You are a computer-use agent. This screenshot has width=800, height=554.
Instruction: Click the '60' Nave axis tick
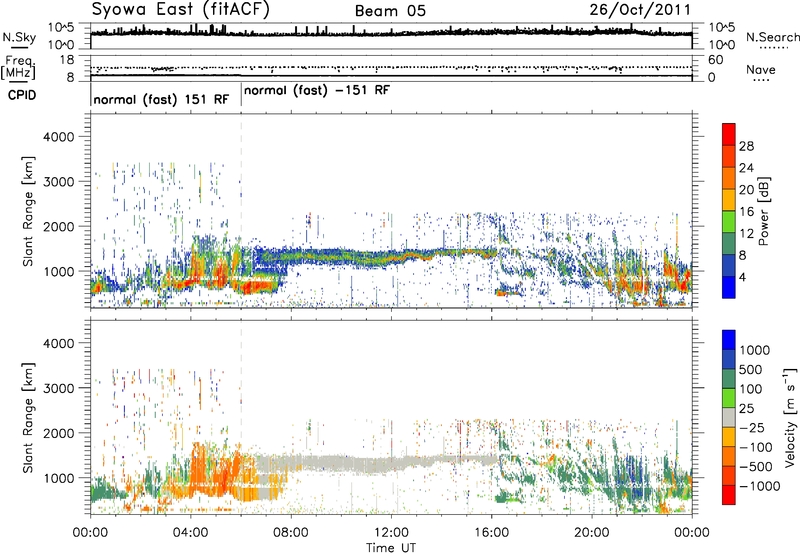(x=715, y=60)
